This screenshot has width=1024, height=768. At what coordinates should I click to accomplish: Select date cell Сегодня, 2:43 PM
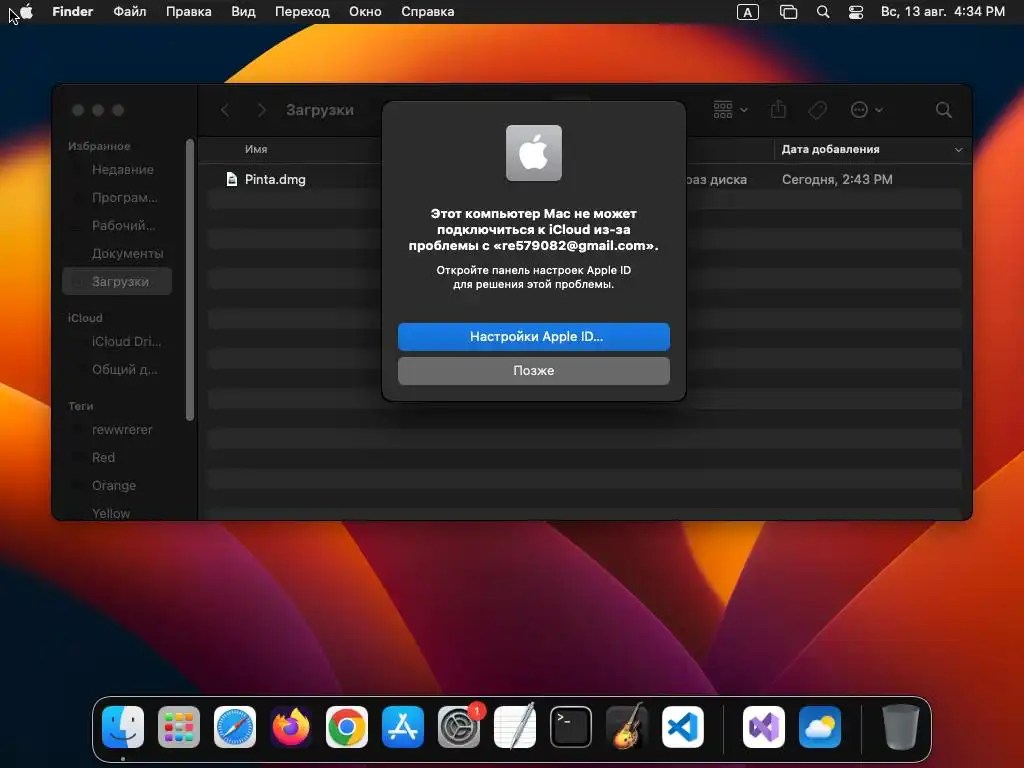(837, 179)
